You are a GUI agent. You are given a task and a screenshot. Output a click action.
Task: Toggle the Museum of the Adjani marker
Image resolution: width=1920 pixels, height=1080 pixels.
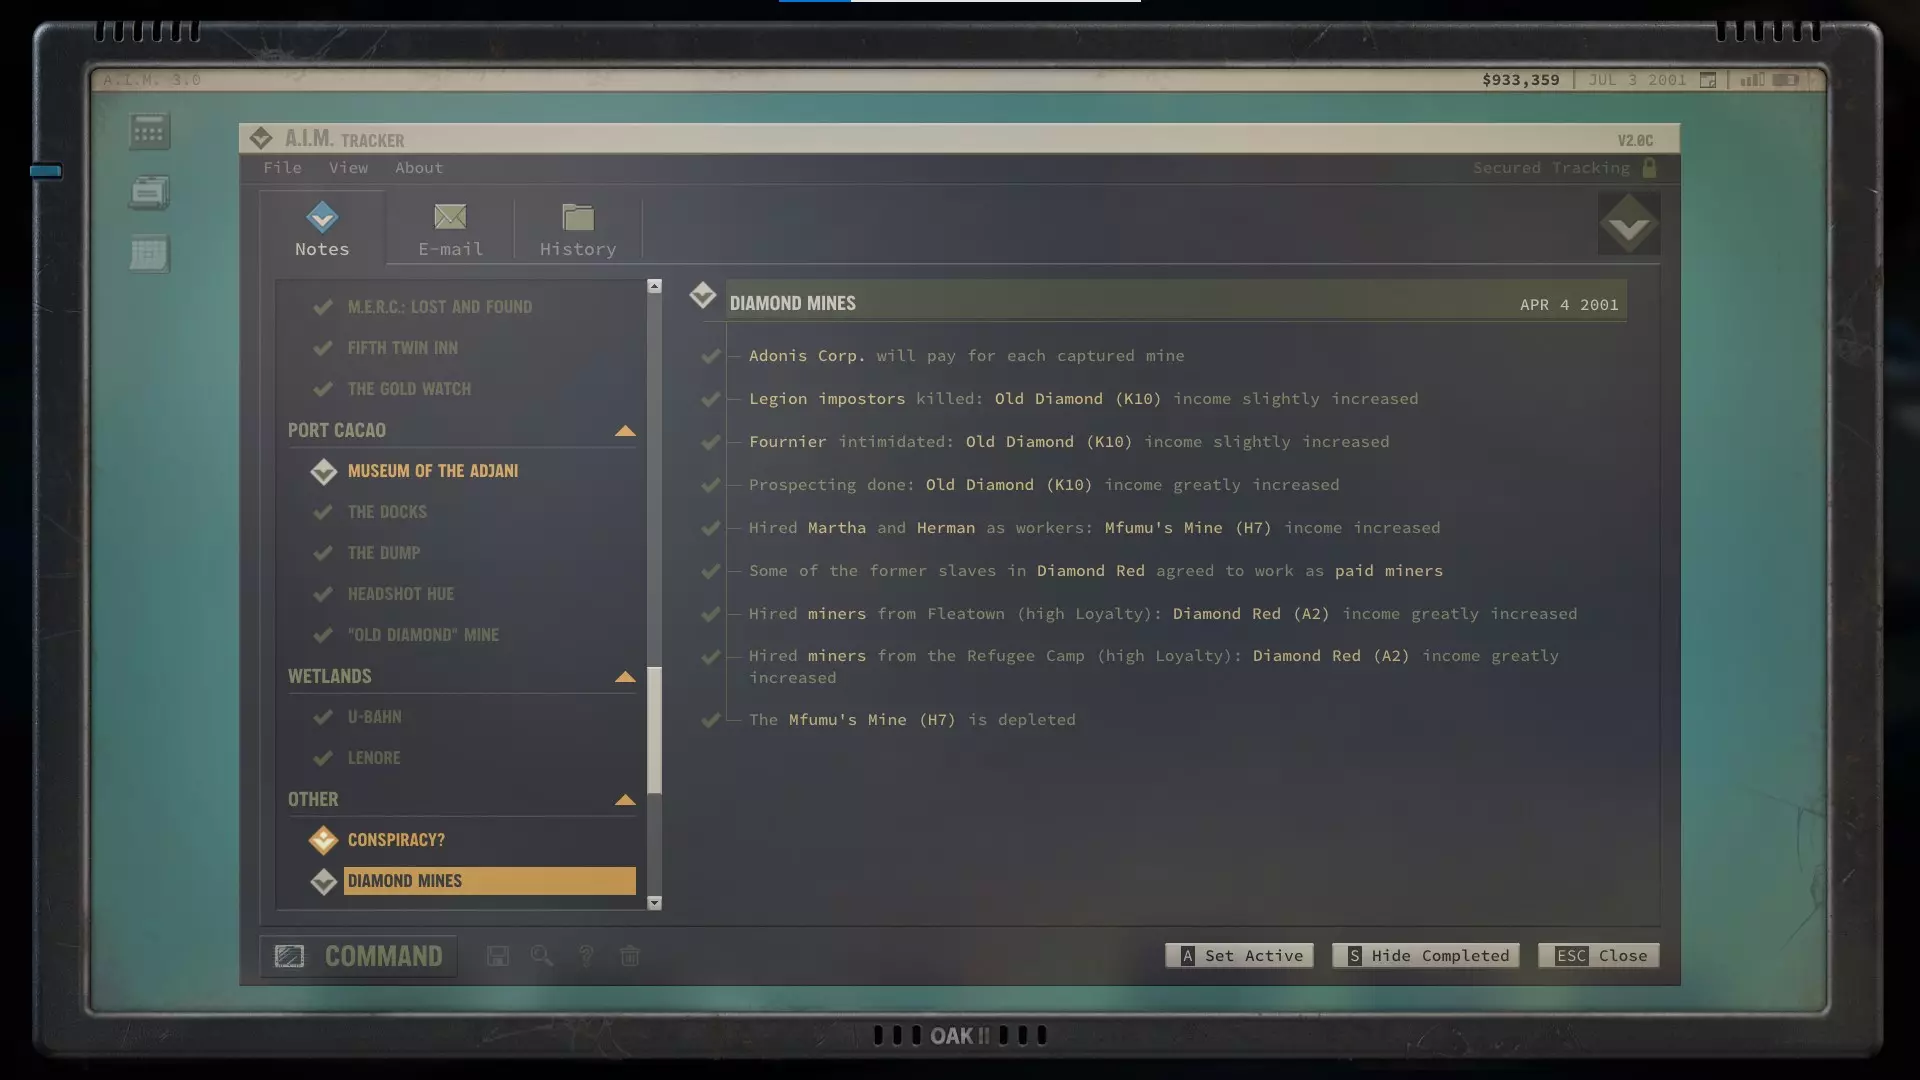coord(323,471)
